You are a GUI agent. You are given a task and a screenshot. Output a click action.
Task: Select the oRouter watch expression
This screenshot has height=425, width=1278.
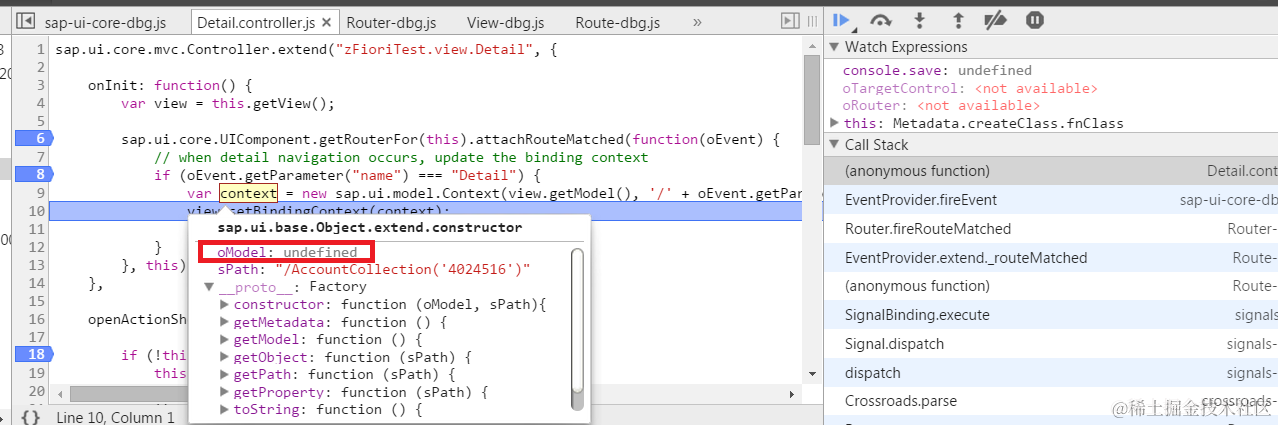942,105
